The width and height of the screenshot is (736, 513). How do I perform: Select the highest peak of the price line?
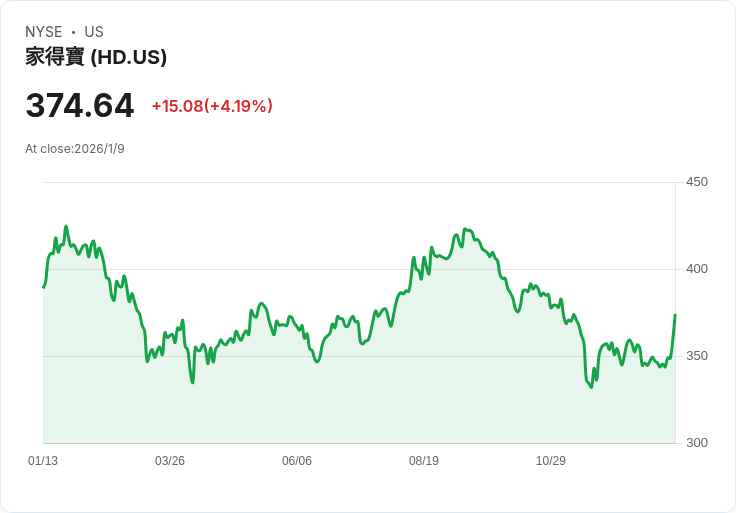(x=66, y=227)
